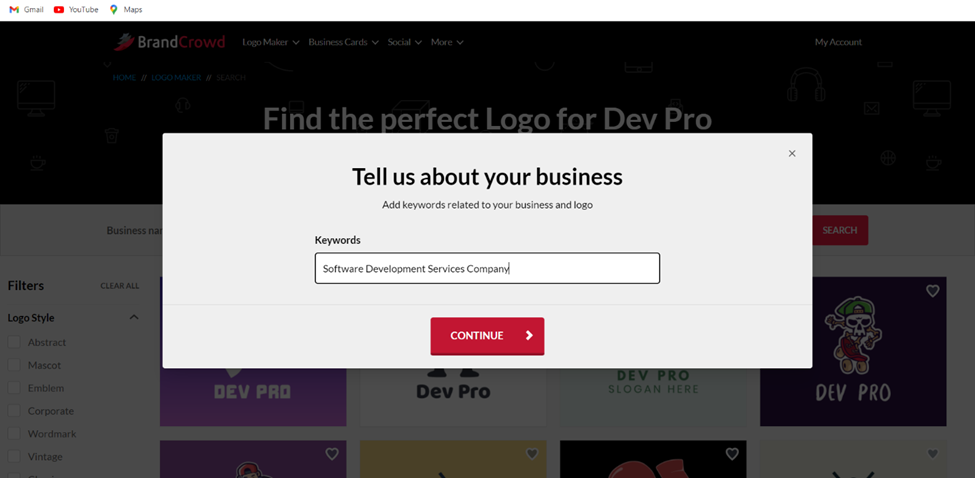Screen dimensions: 975x478
Task: Open the Business Cards dropdown menu
Action: [x=343, y=42]
